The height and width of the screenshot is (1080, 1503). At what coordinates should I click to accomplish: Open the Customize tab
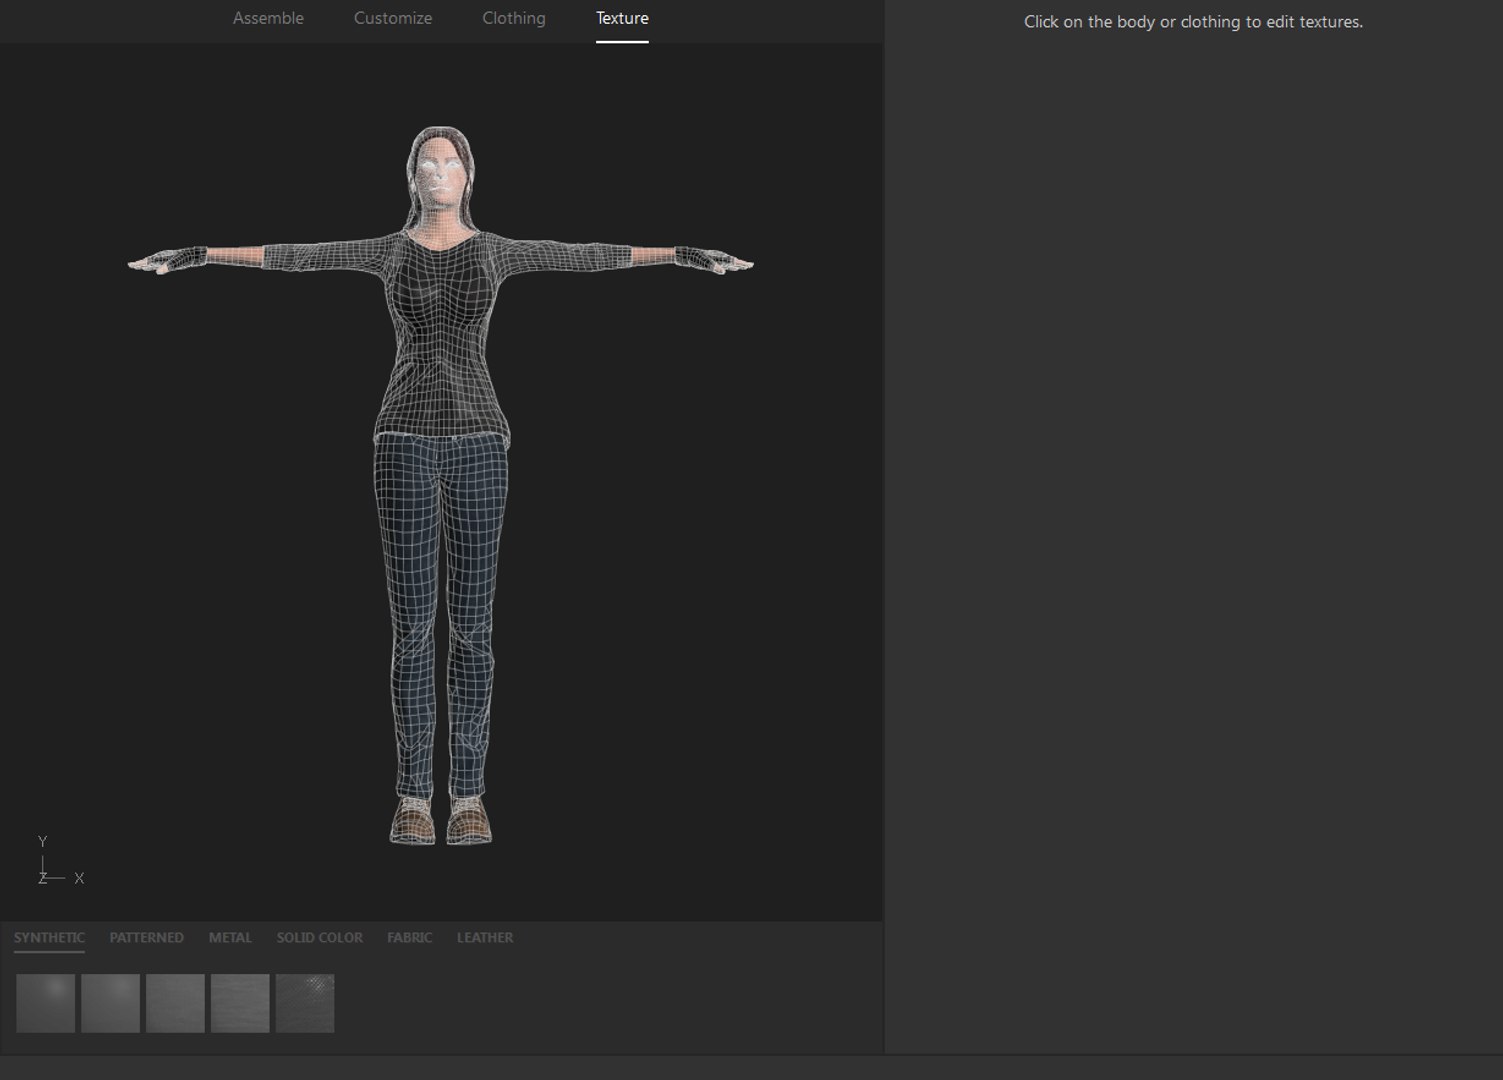pos(393,18)
